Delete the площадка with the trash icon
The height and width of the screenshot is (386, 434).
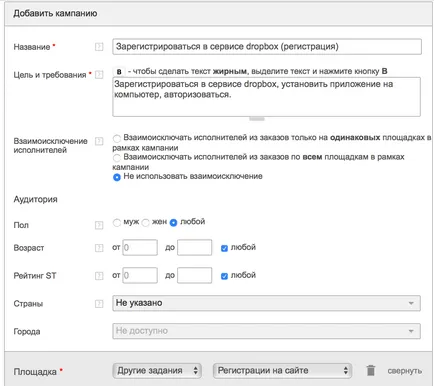coord(371,370)
